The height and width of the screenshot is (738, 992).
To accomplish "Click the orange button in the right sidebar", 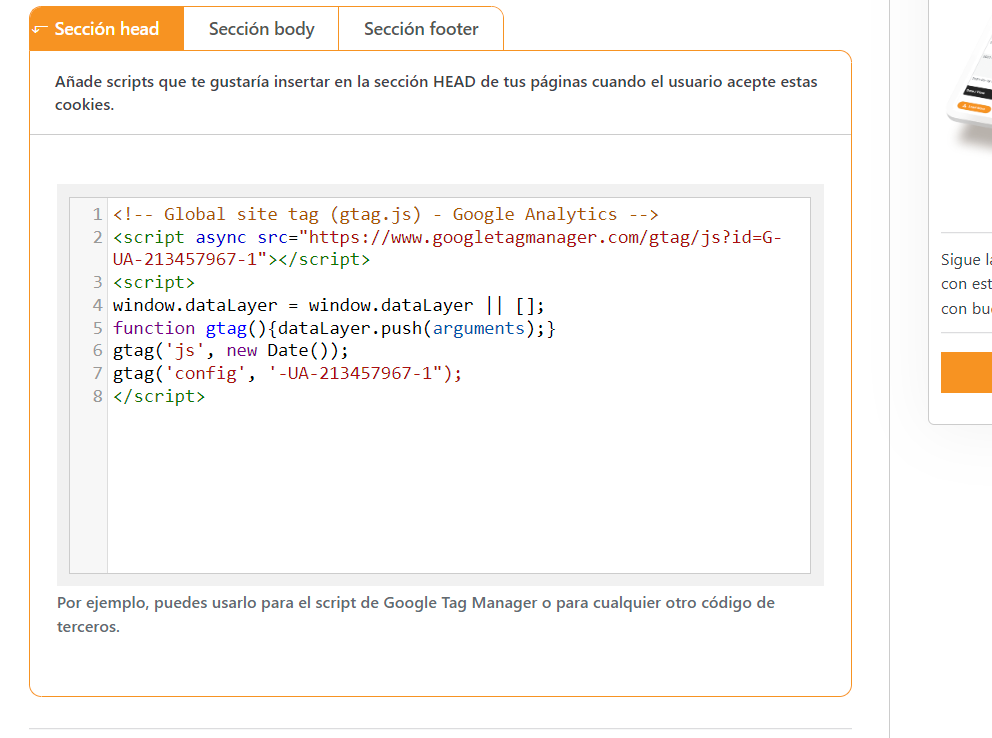I will pyautogui.click(x=966, y=372).
